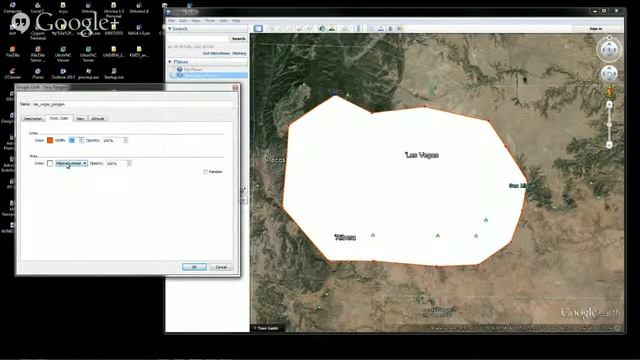Open the Tools menu in Google Earth

pos(210,20)
